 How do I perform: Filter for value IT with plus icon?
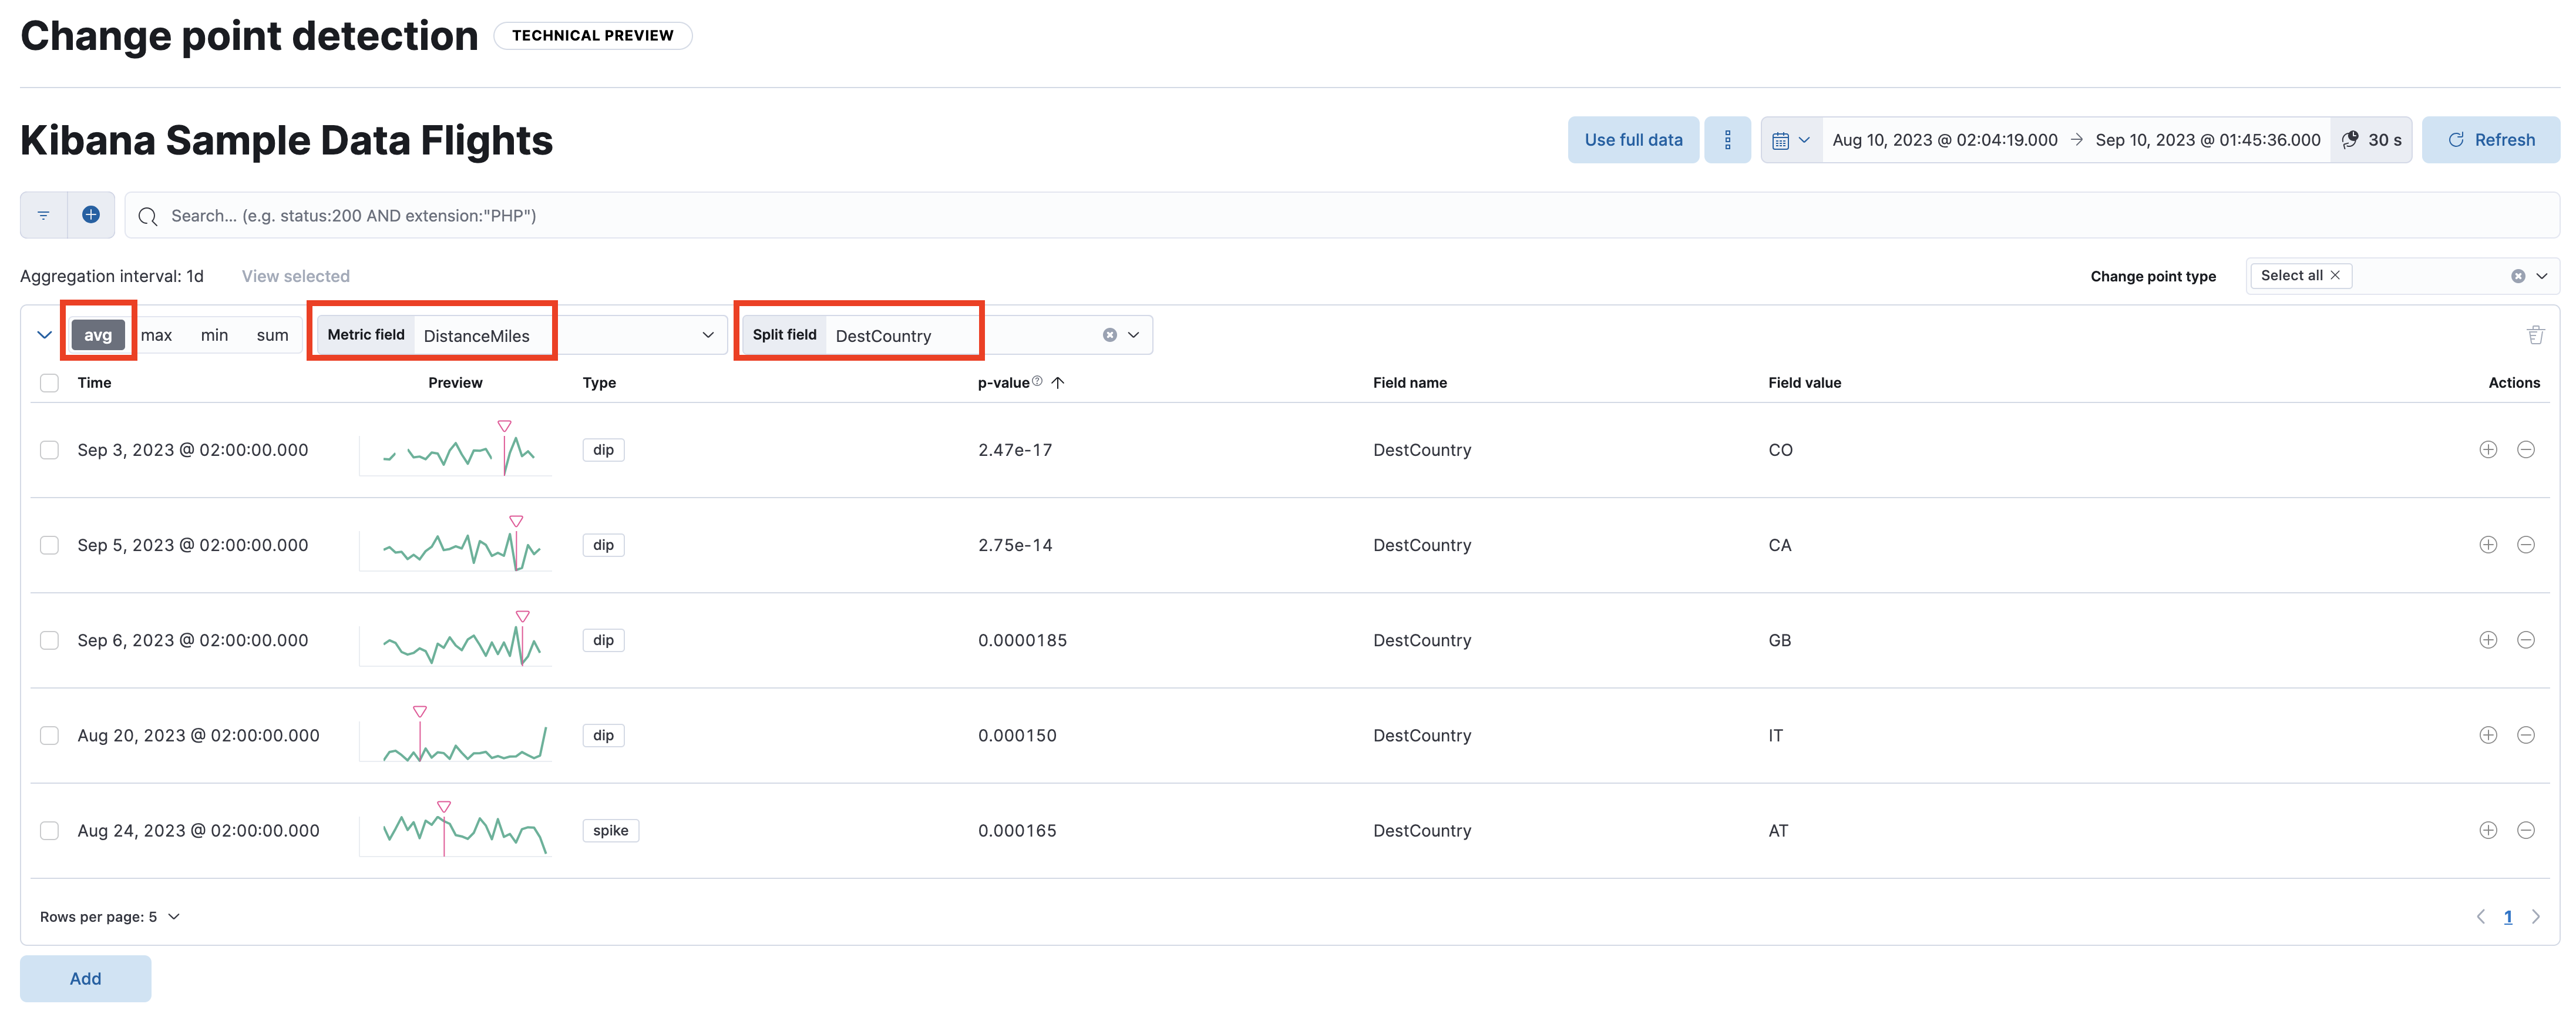[2488, 735]
